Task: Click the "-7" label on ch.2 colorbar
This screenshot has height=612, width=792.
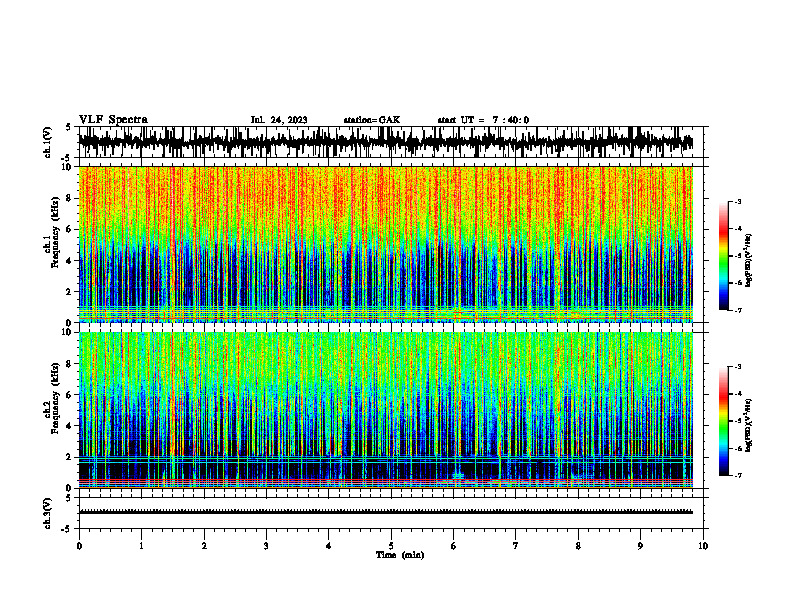Action: click(737, 476)
